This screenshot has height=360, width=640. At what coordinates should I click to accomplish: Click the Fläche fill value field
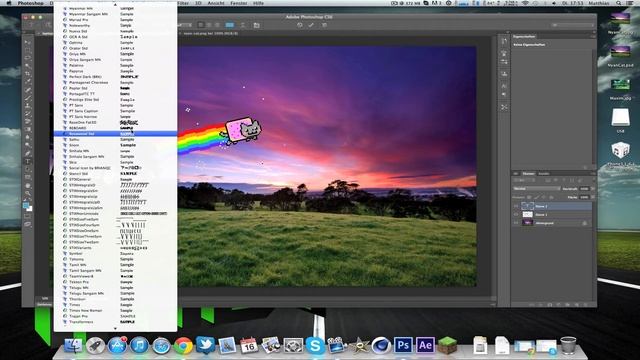(x=584, y=197)
